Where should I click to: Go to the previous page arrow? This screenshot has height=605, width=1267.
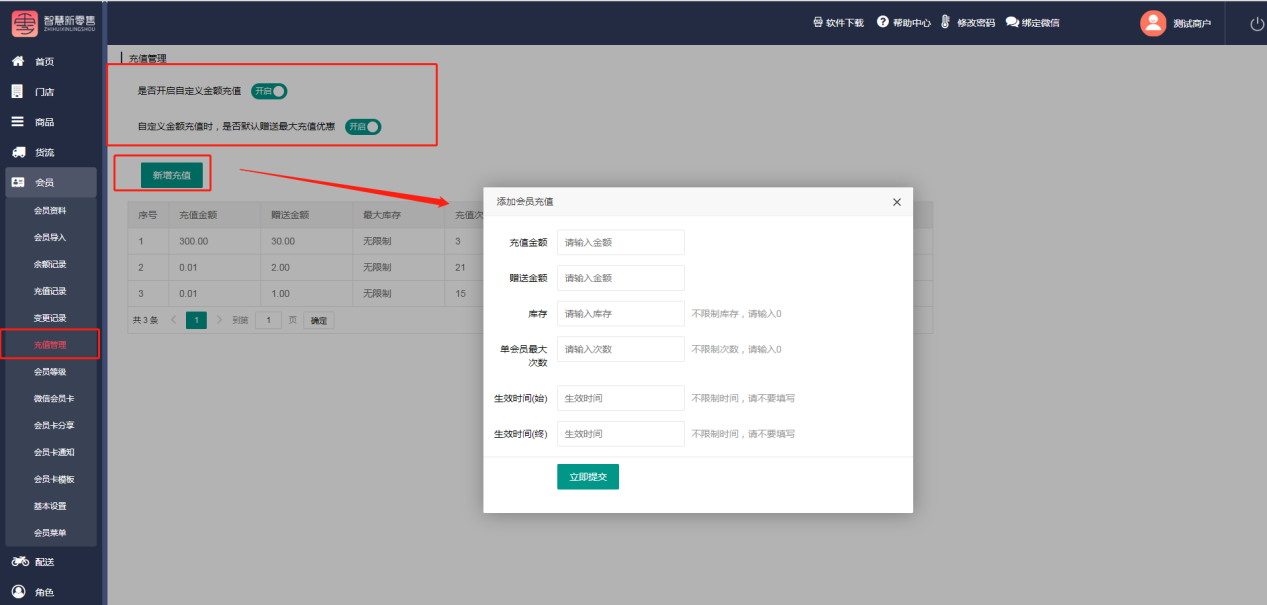pyautogui.click(x=173, y=321)
